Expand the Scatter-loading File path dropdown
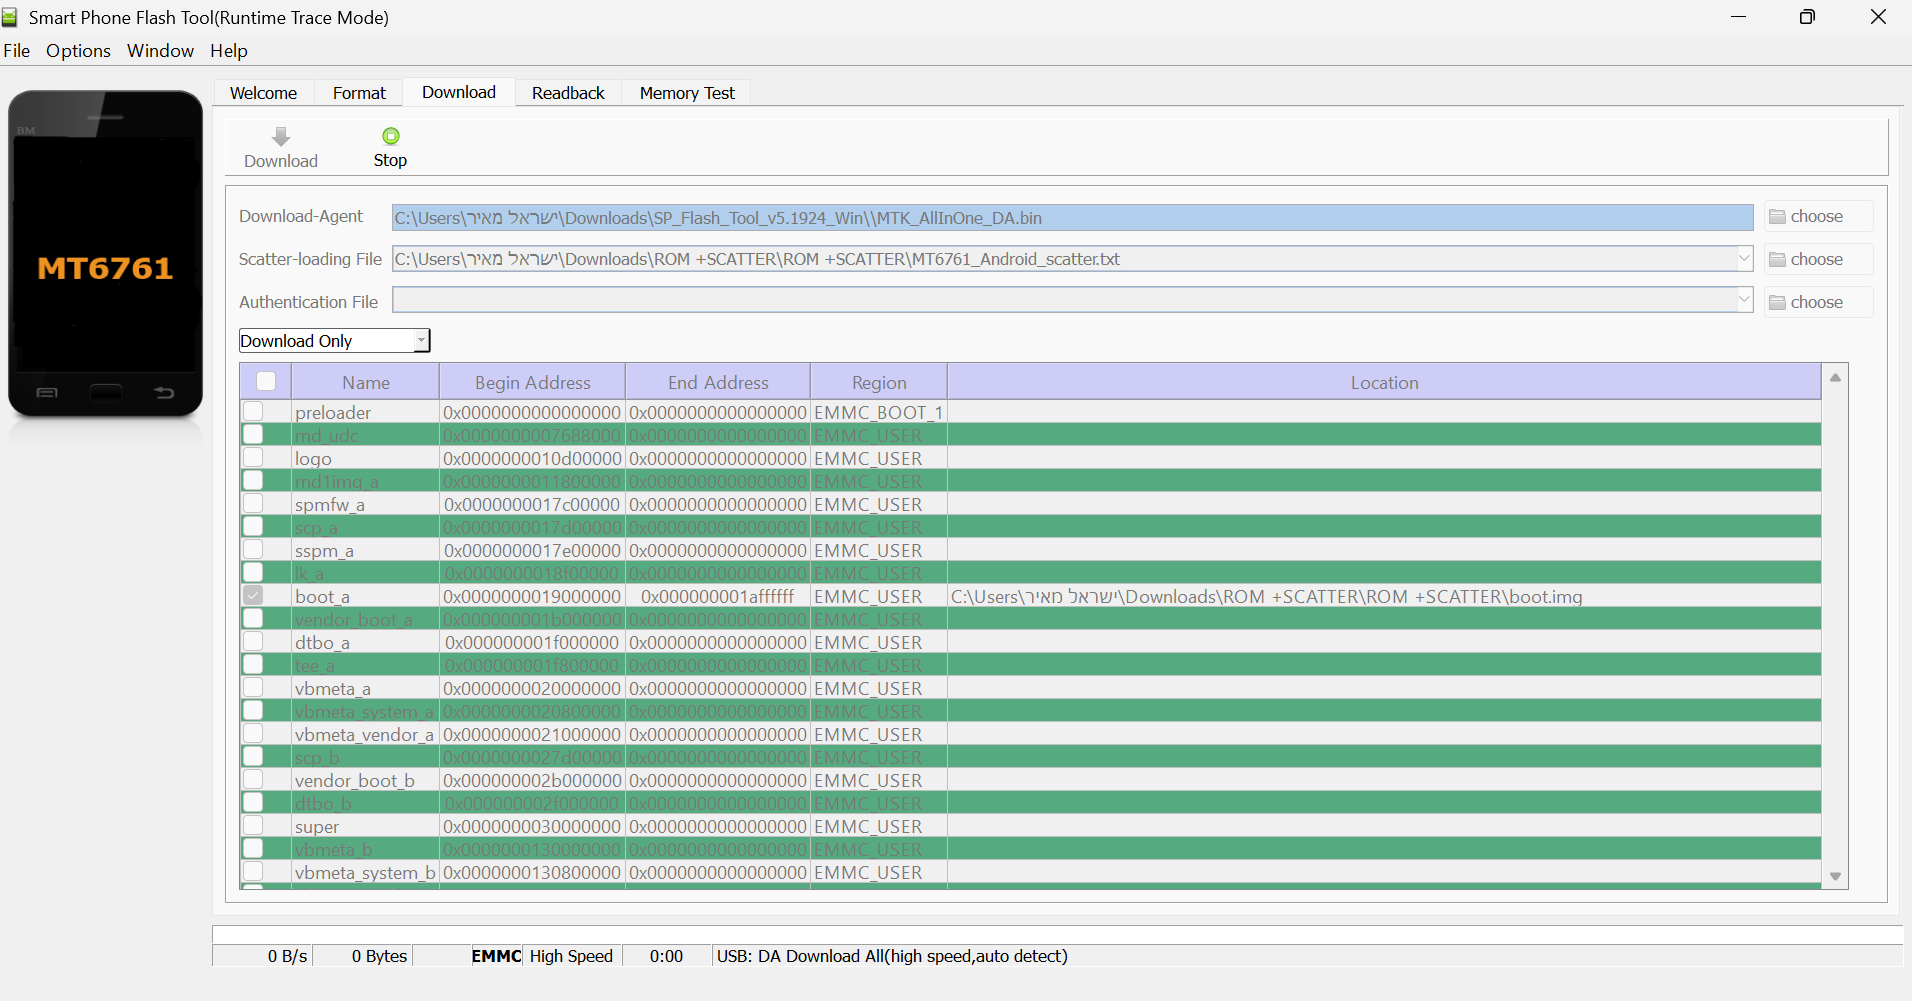1912x1001 pixels. pyautogui.click(x=1744, y=259)
